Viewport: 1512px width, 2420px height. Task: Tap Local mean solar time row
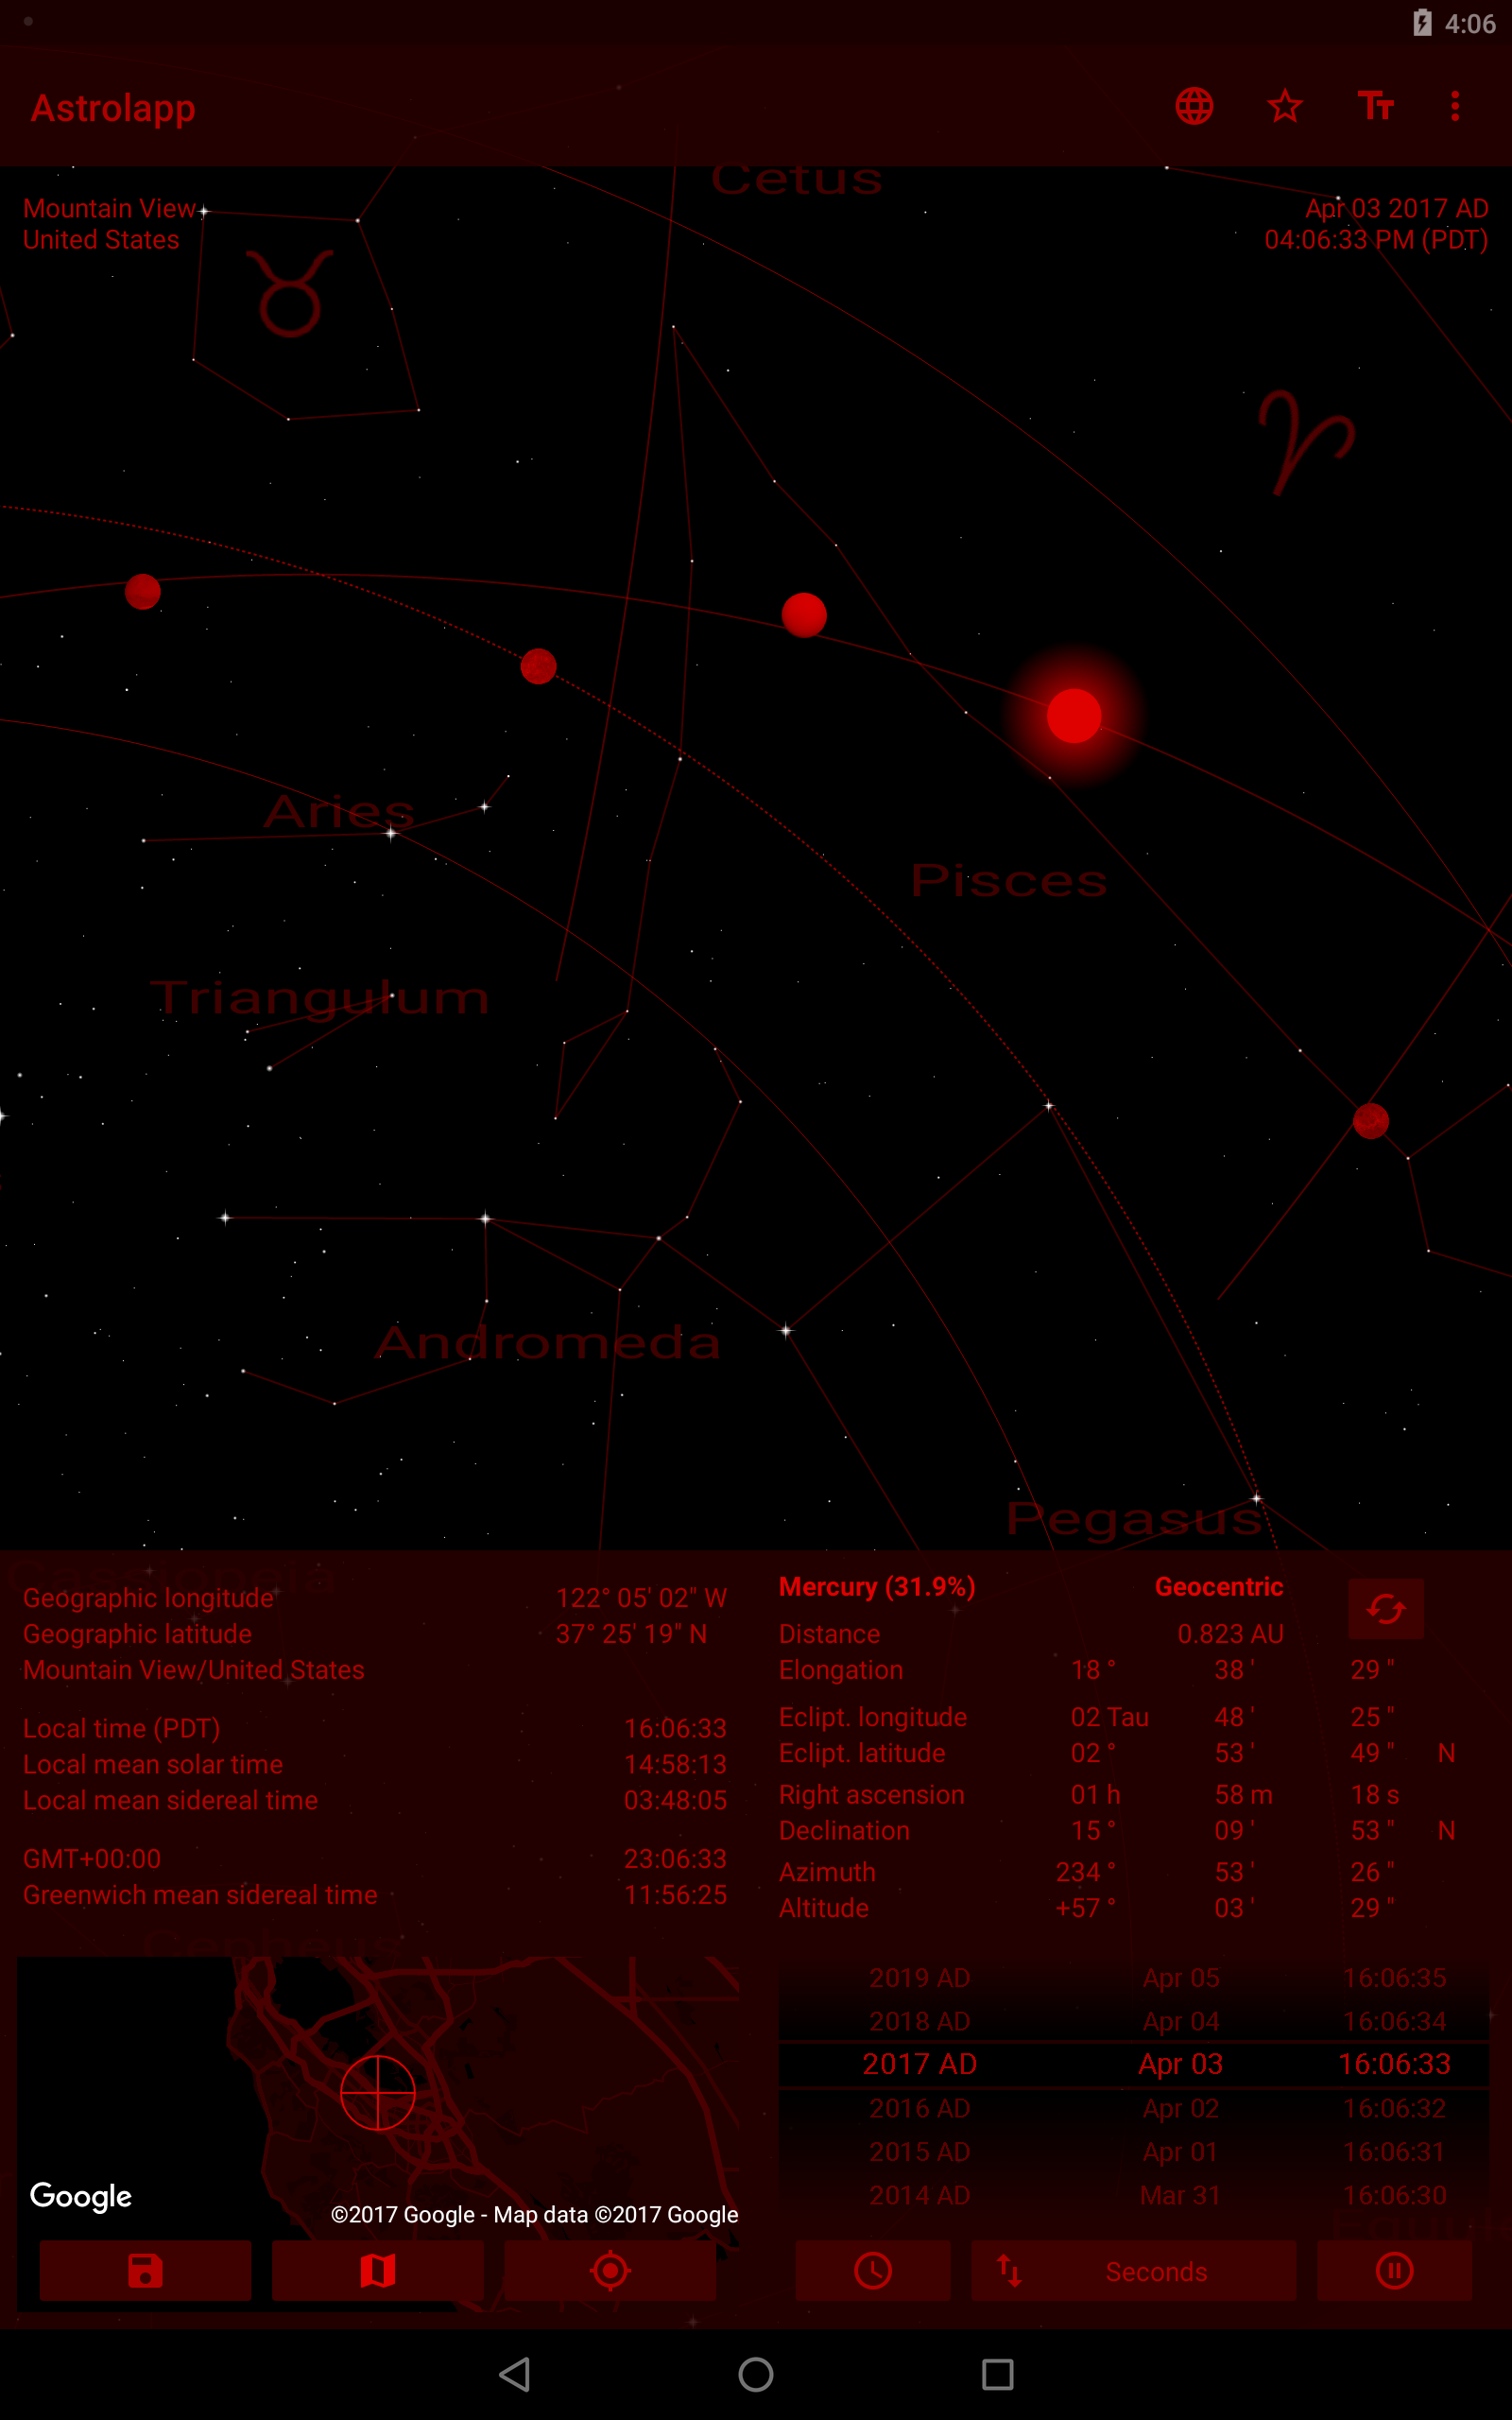click(375, 1764)
